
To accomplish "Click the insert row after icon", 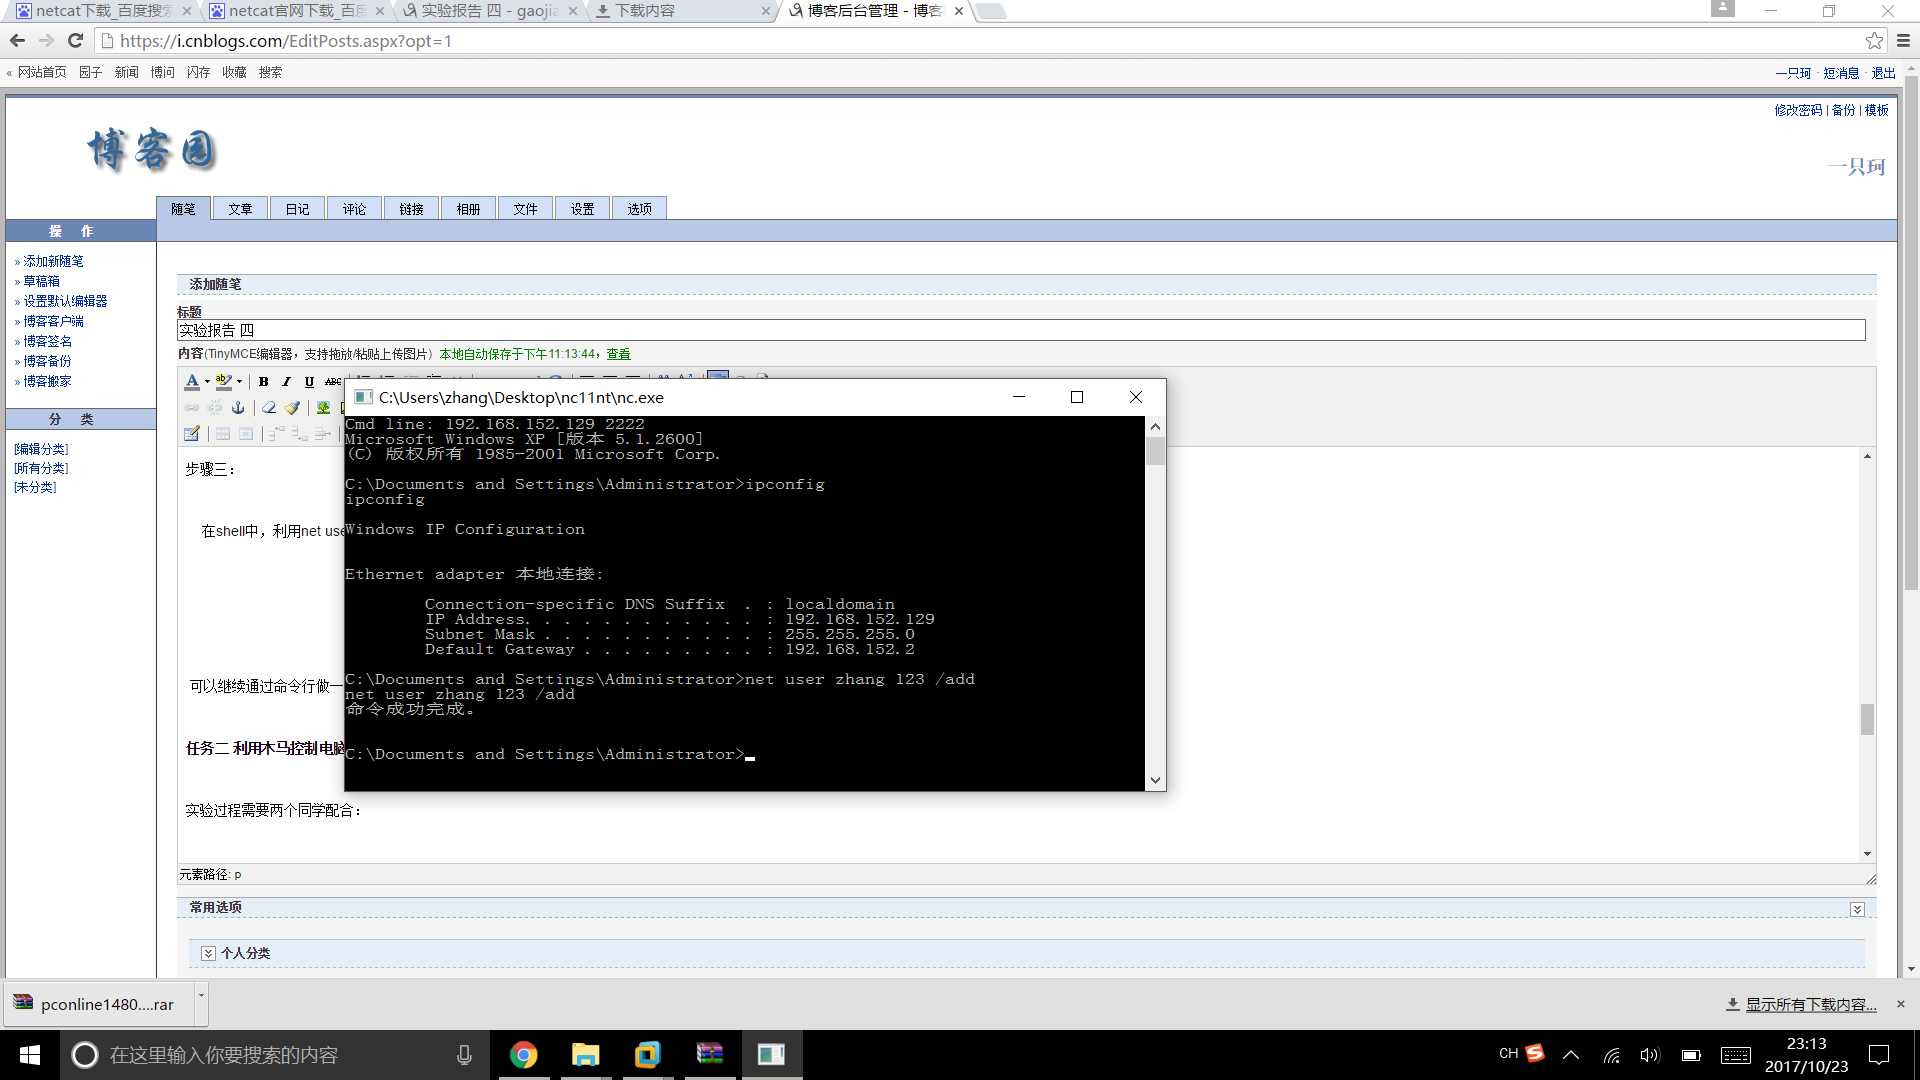I will point(300,434).
